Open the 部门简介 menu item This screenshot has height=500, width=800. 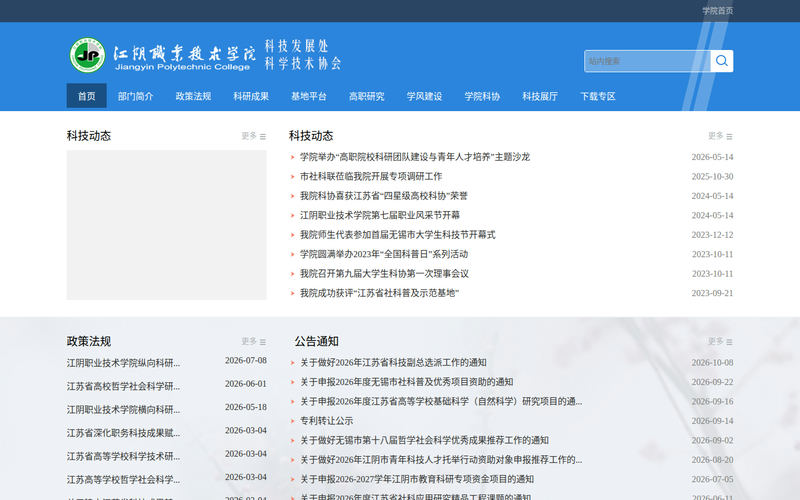135,96
